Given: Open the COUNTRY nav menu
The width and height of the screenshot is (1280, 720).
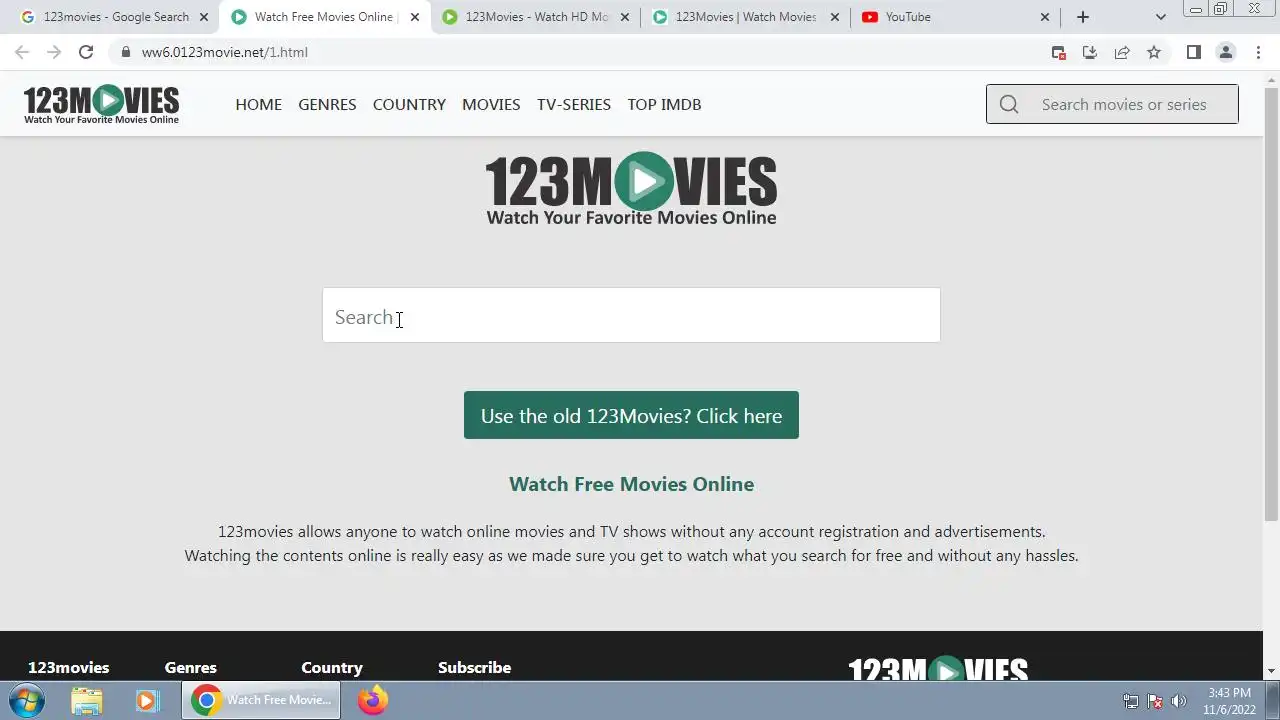Looking at the screenshot, I should 409,104.
